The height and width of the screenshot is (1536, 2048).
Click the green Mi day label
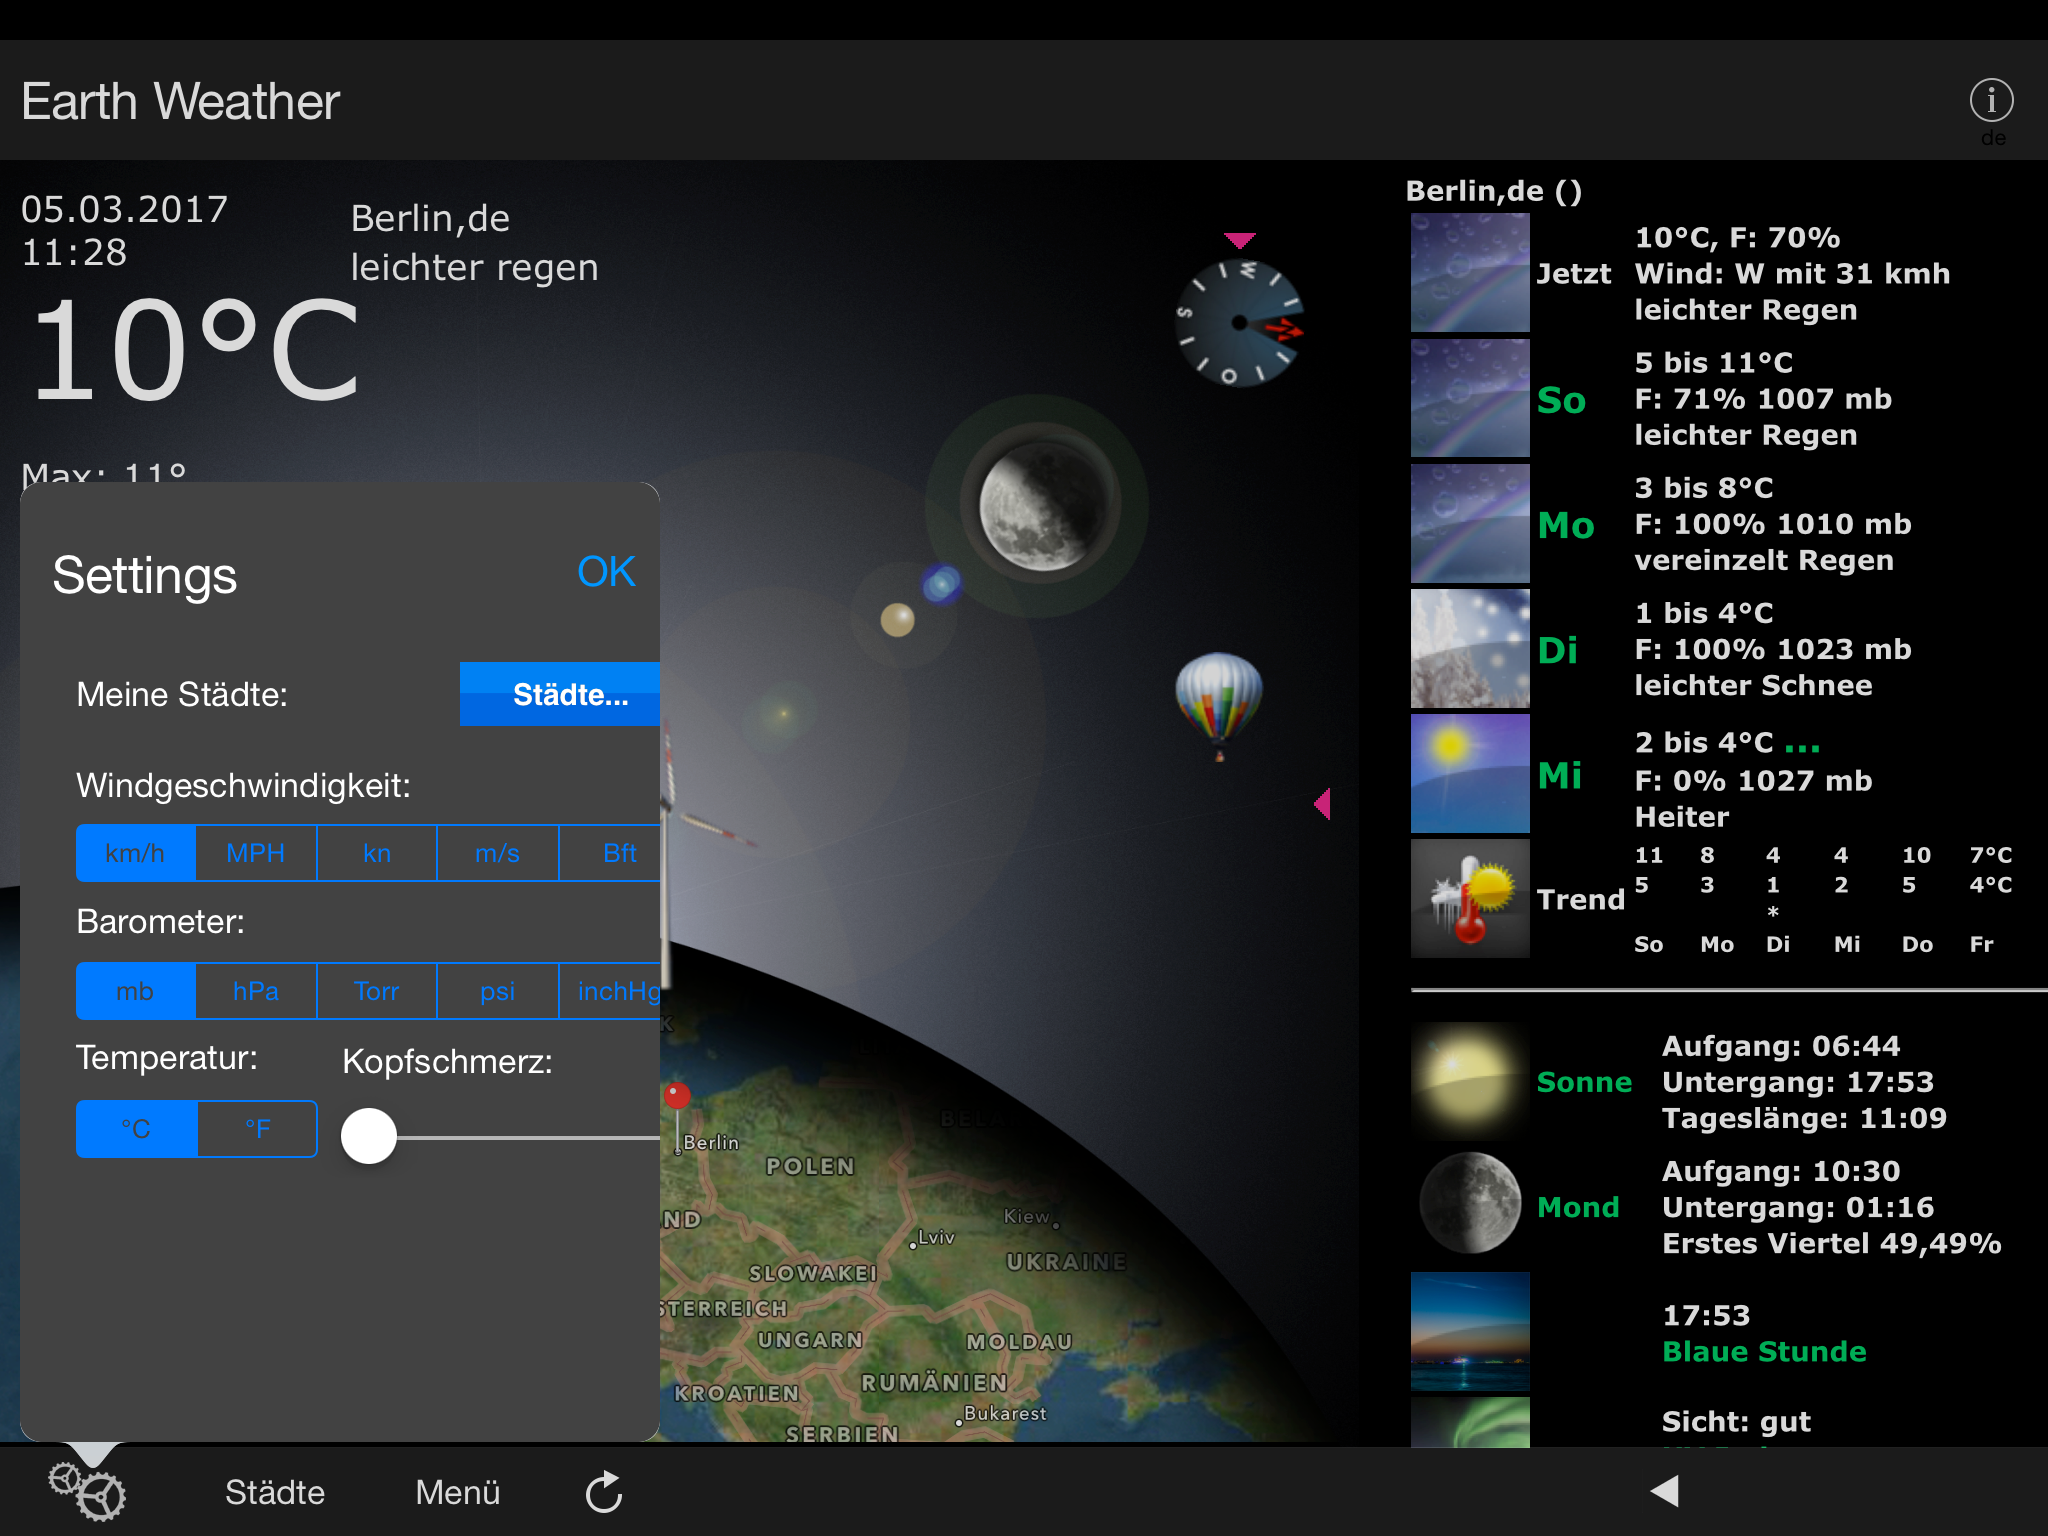[1560, 775]
